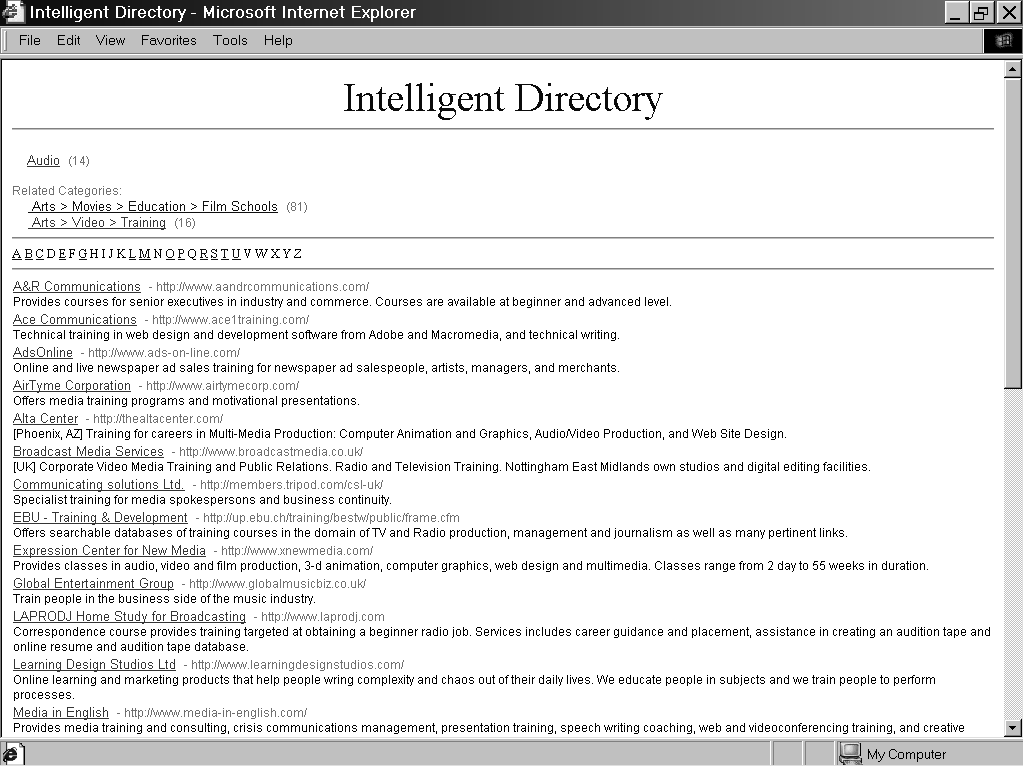
Task: Visit the A&R Communications listing
Action: point(77,287)
